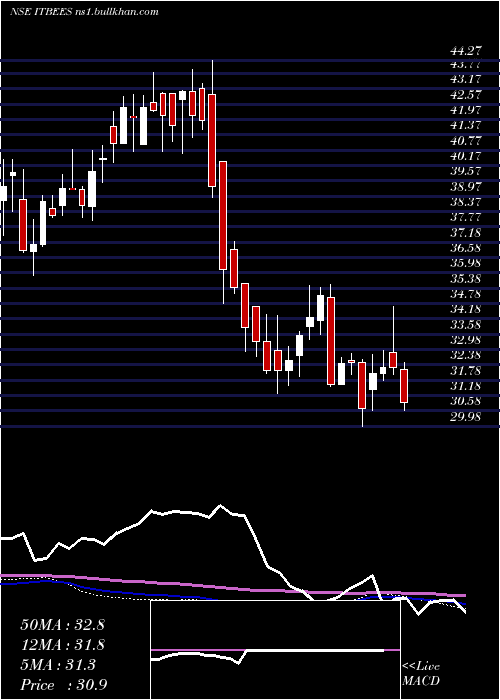Click the 35.98 price axis label
Image resolution: width=500 pixels, height=700 pixels.
pyautogui.click(x=466, y=263)
